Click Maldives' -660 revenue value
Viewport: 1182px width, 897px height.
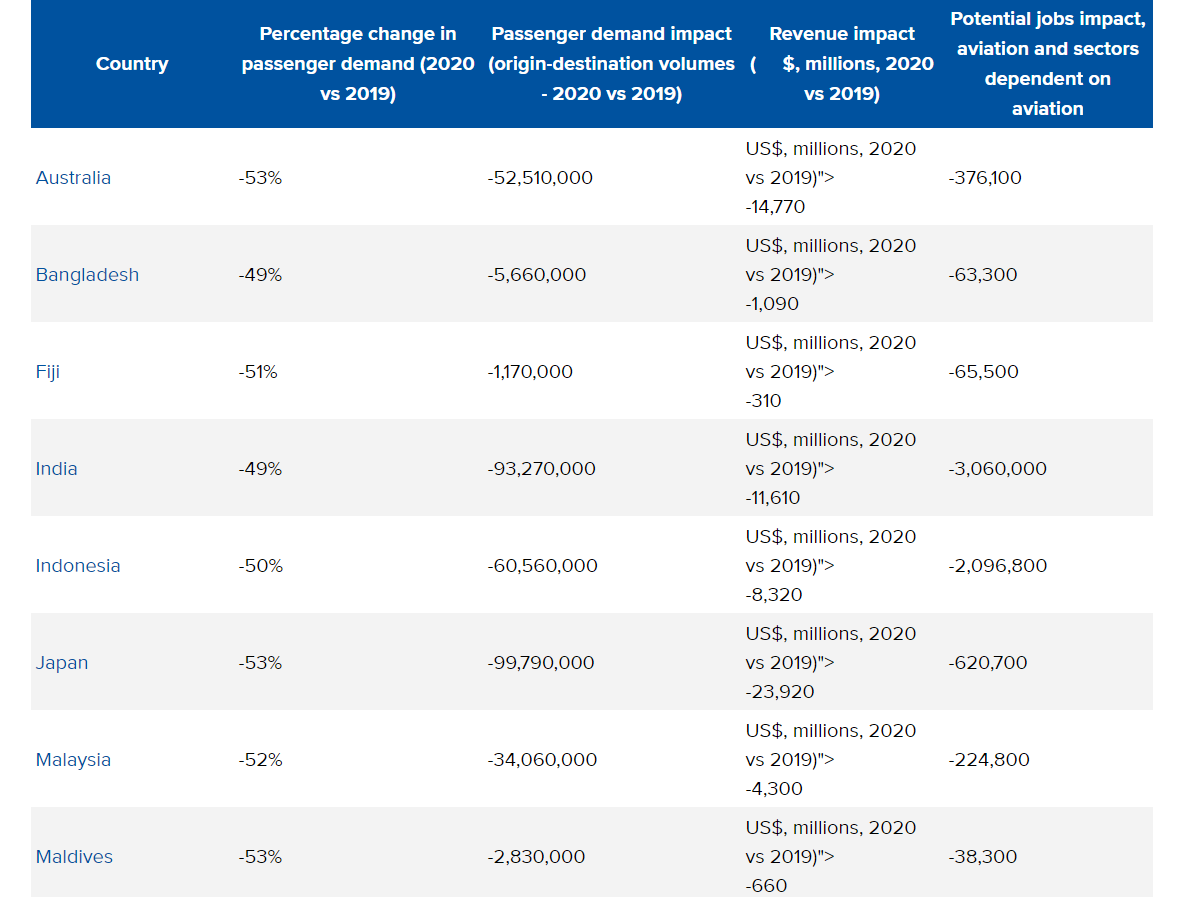click(766, 886)
